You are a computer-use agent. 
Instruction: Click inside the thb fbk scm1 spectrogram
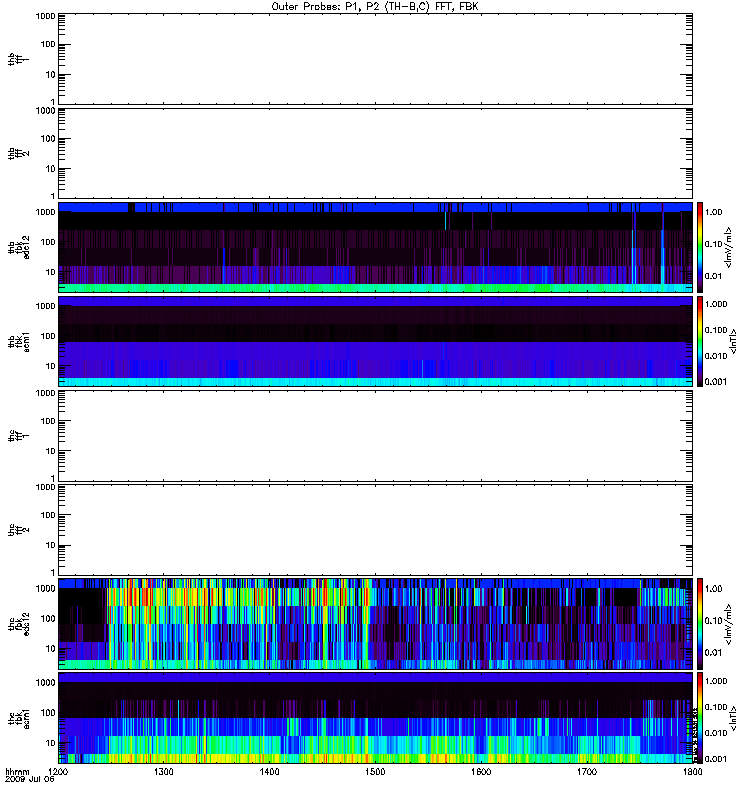click(375, 341)
